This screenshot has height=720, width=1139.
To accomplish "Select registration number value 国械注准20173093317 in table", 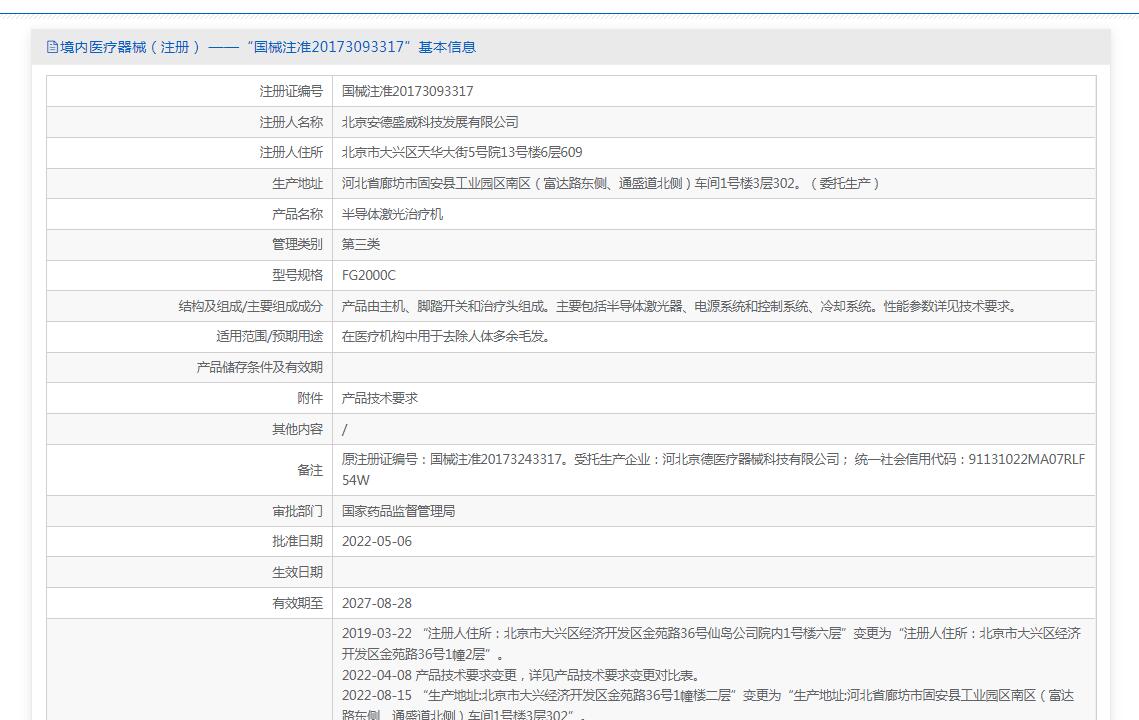I will 408,92.
